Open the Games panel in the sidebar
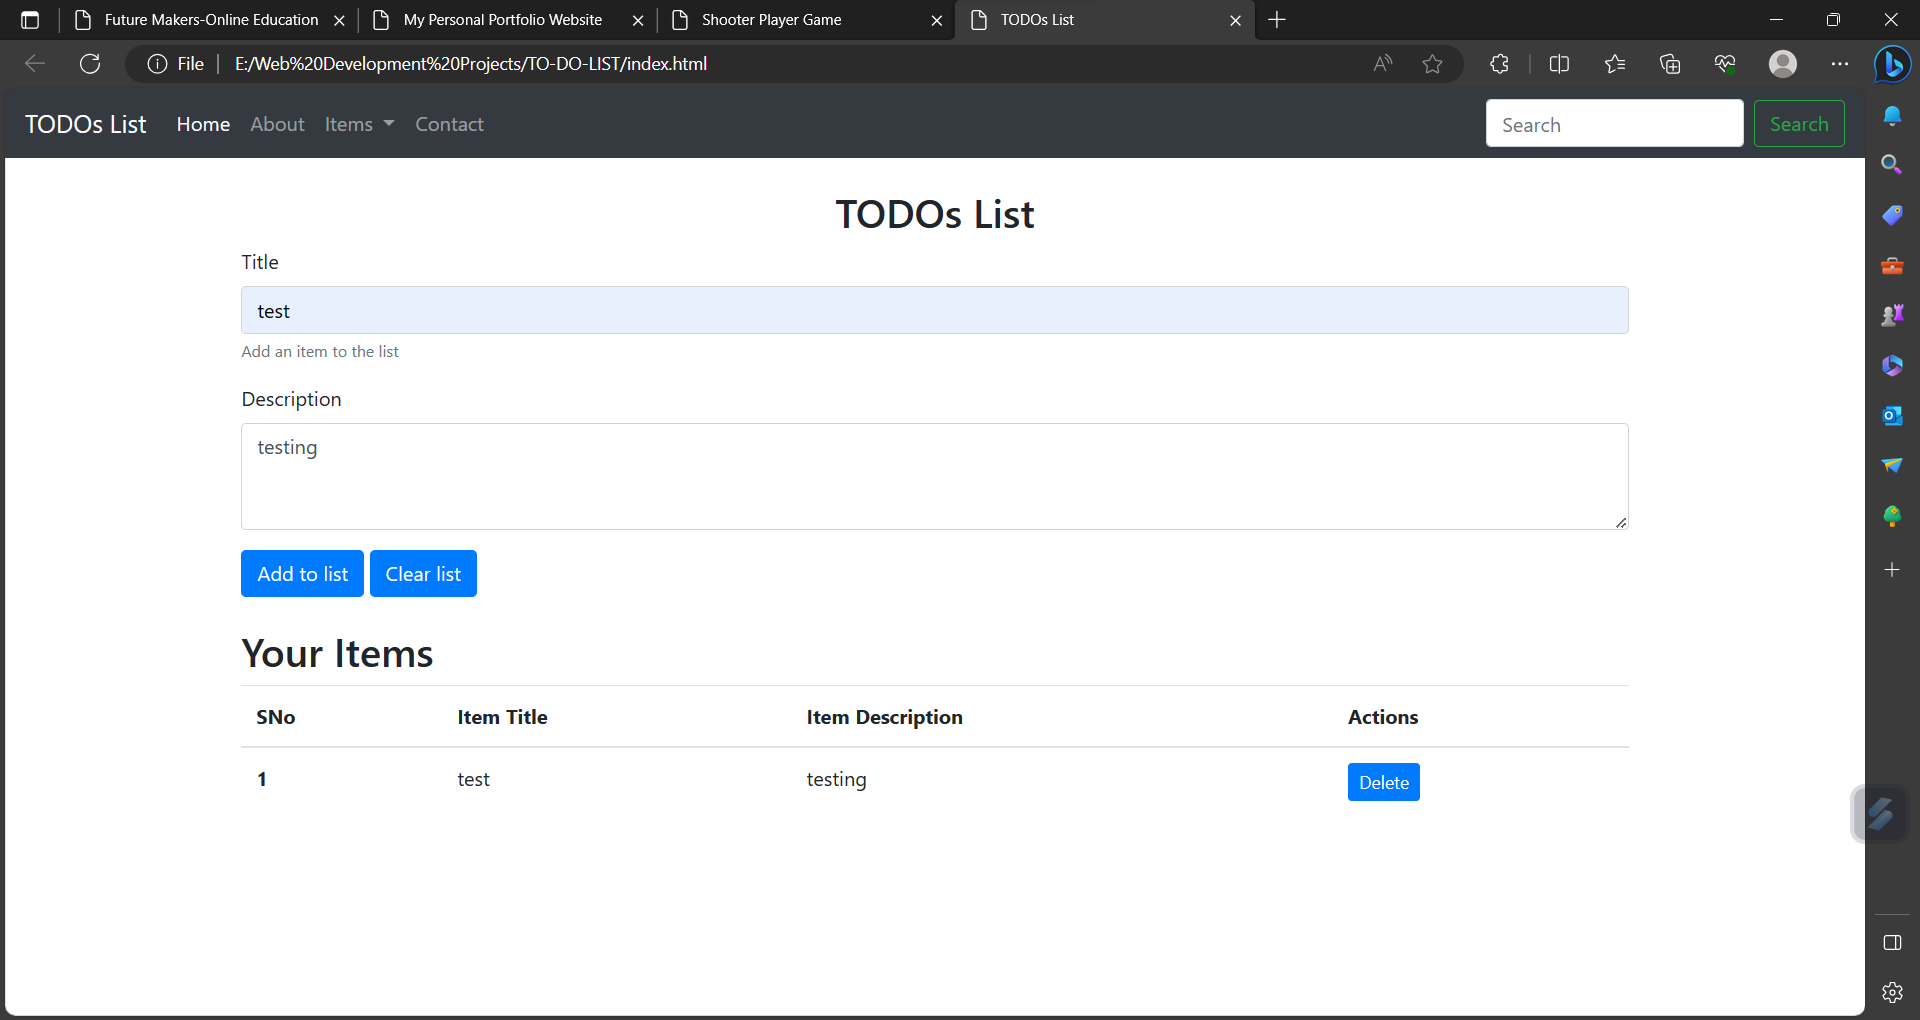Screen dimensions: 1920x1020 (x=1892, y=314)
